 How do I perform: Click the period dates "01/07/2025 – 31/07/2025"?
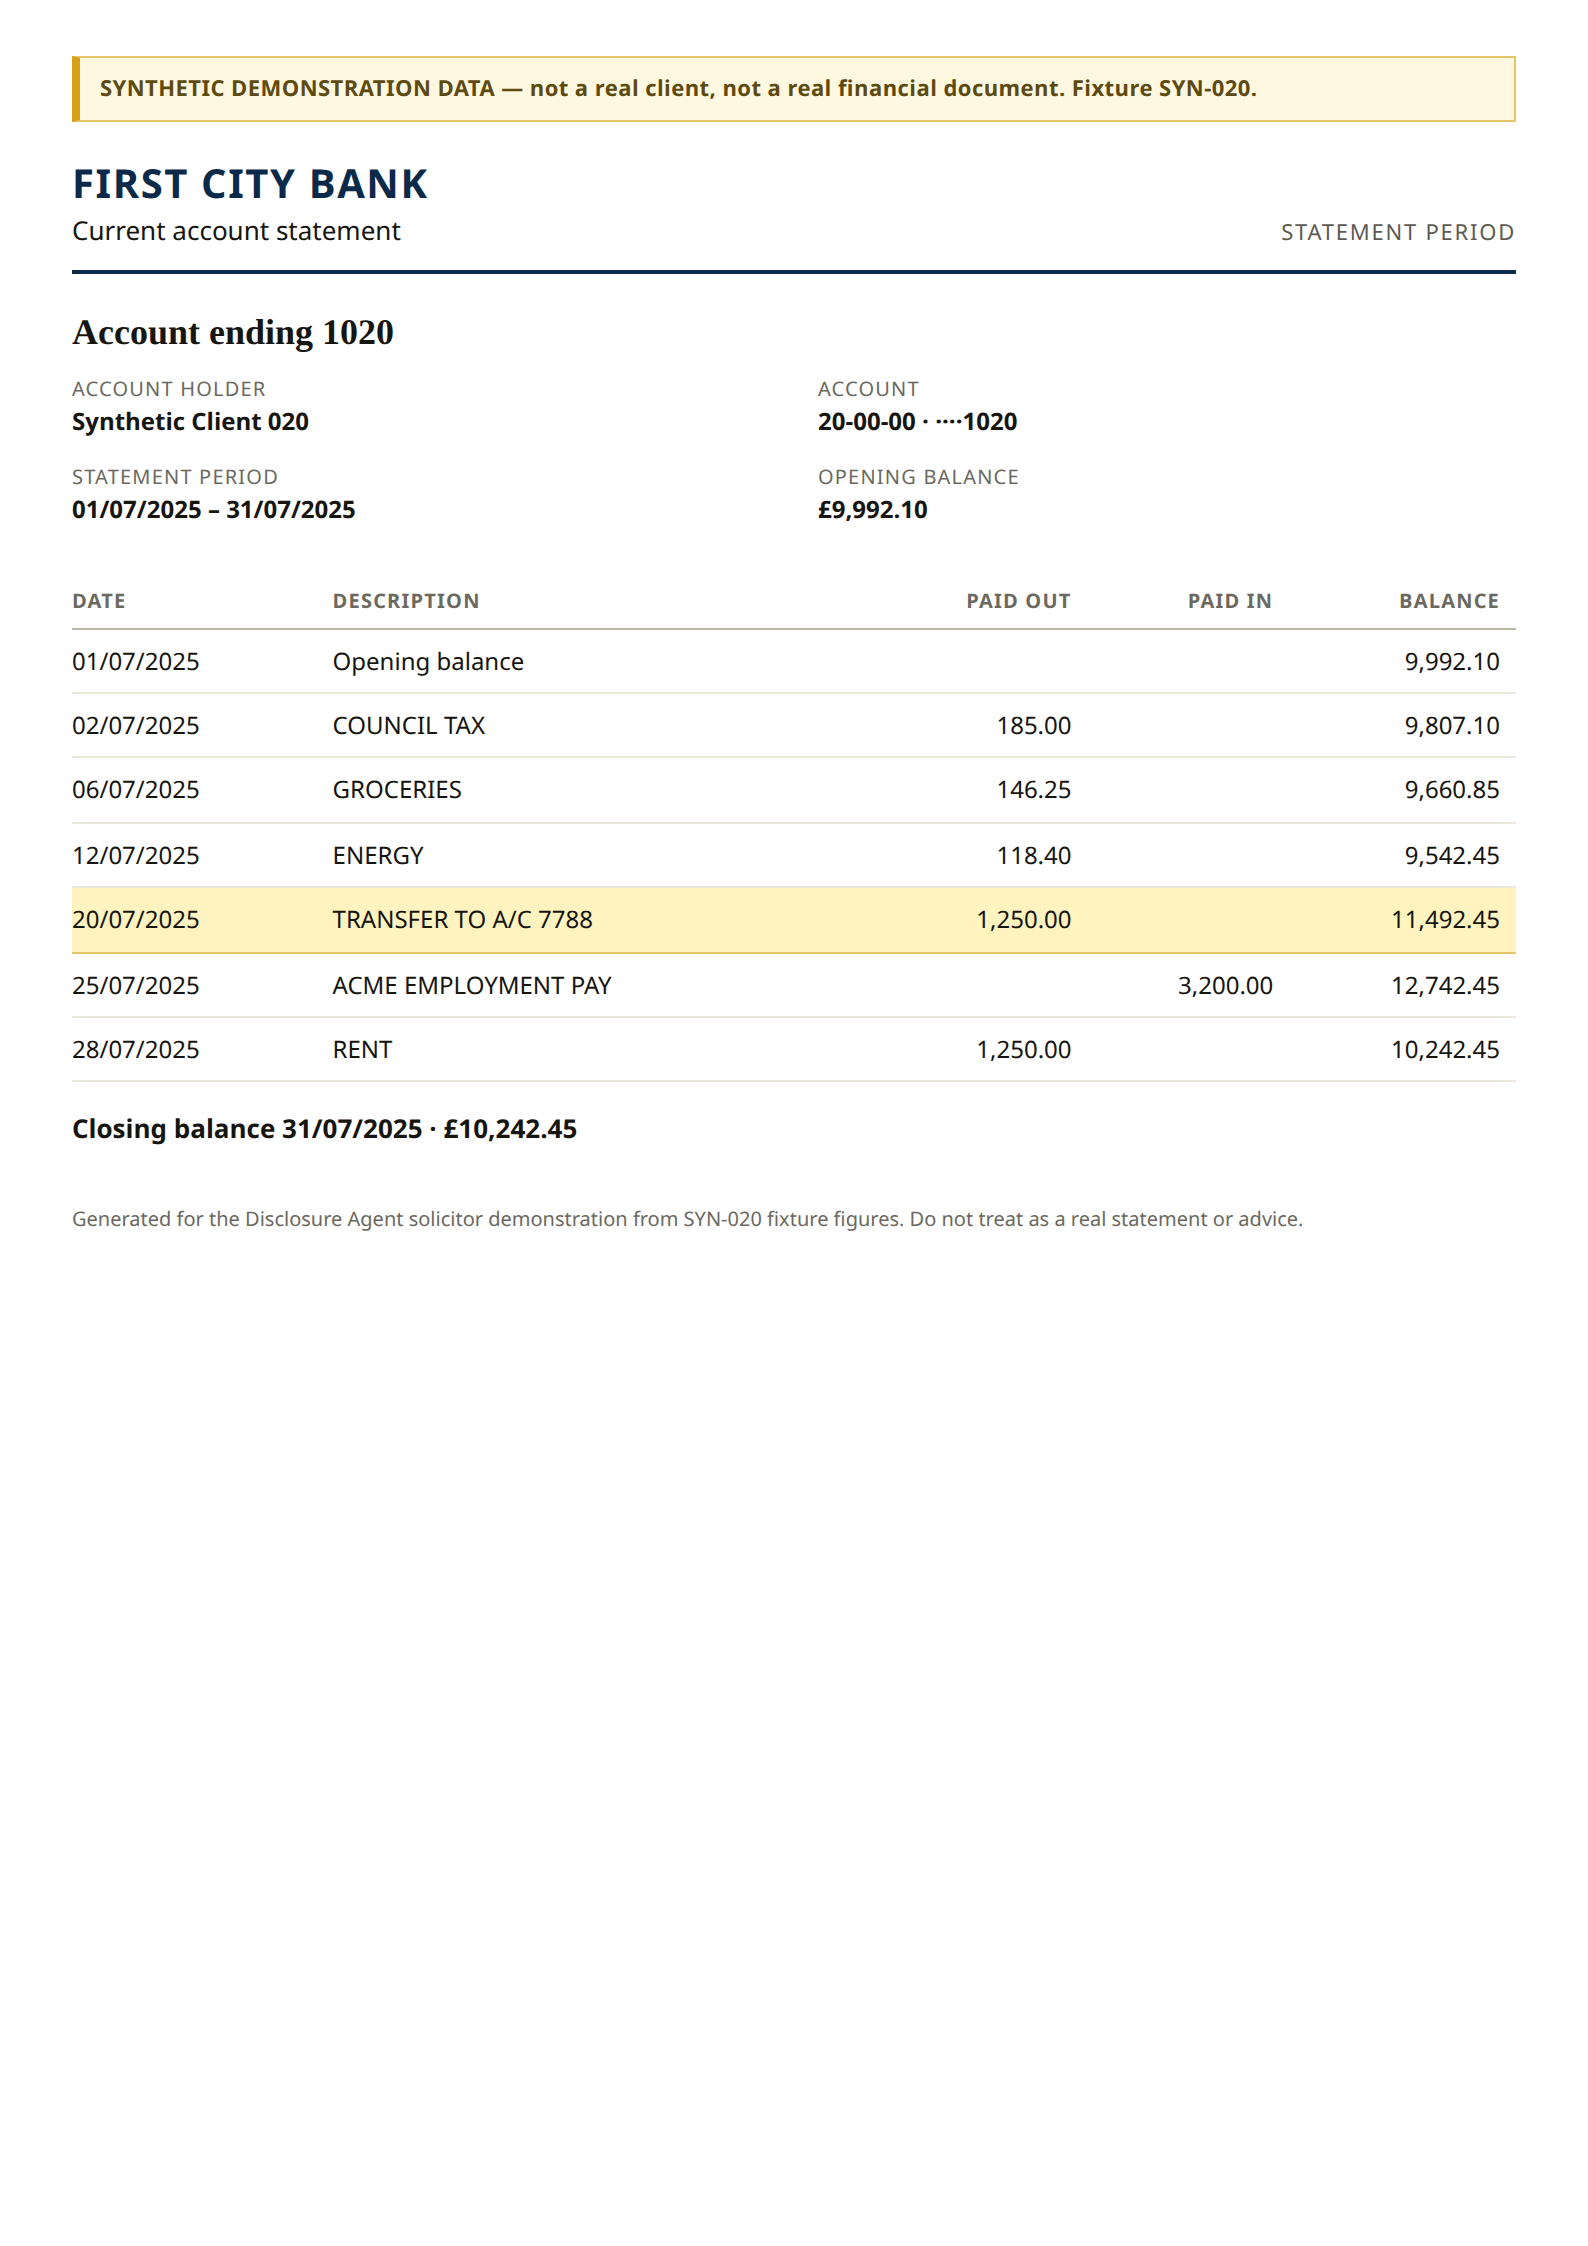(x=213, y=510)
